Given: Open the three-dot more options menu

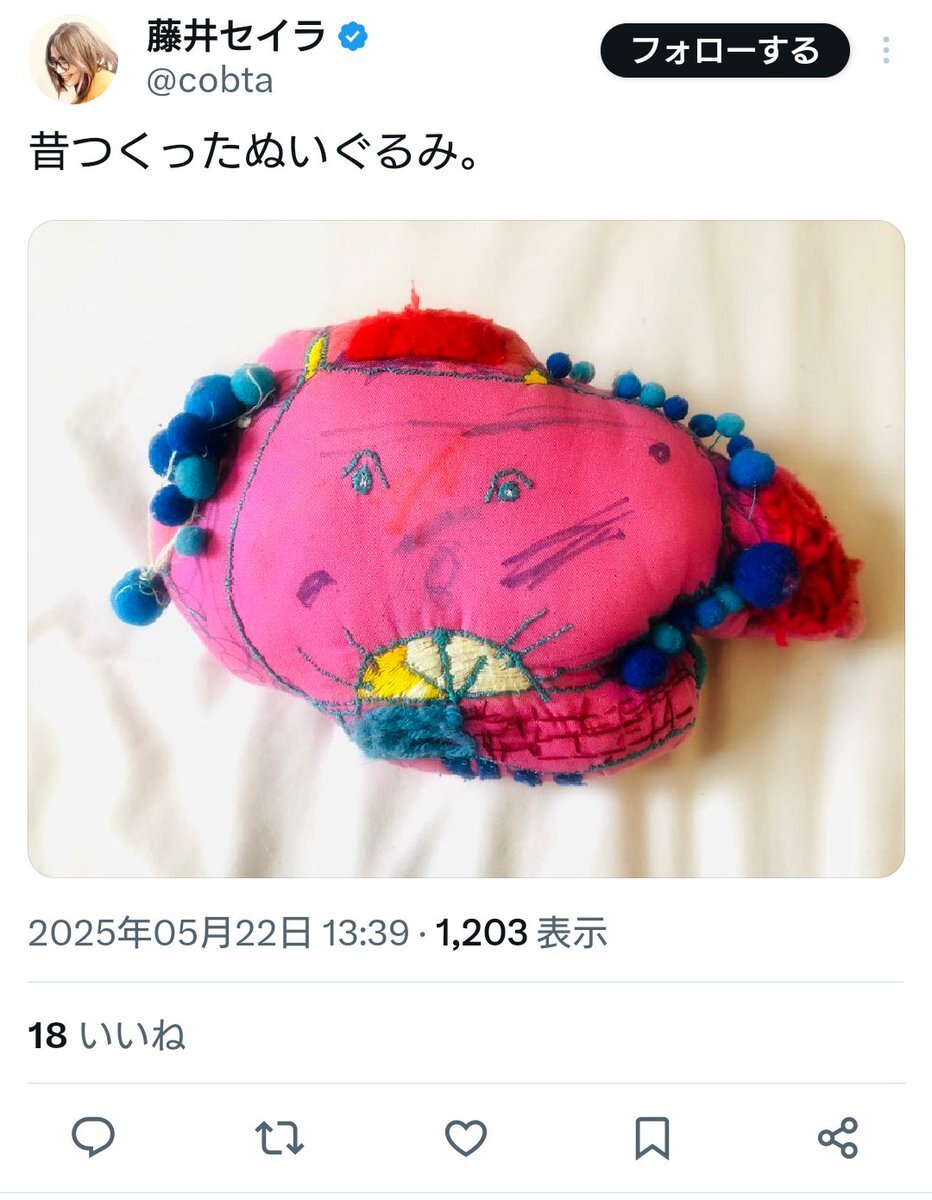Looking at the screenshot, I should pyautogui.click(x=886, y=50).
